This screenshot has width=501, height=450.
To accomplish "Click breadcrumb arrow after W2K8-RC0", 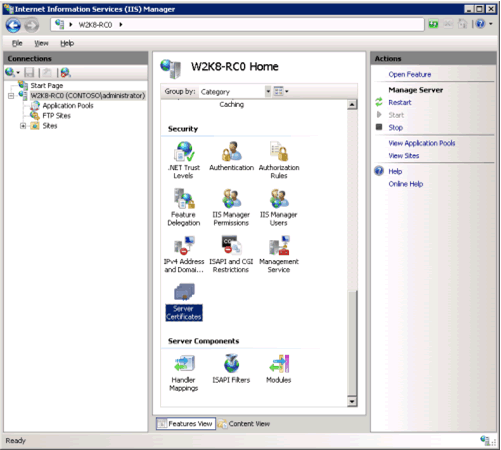I will tap(121, 24).
